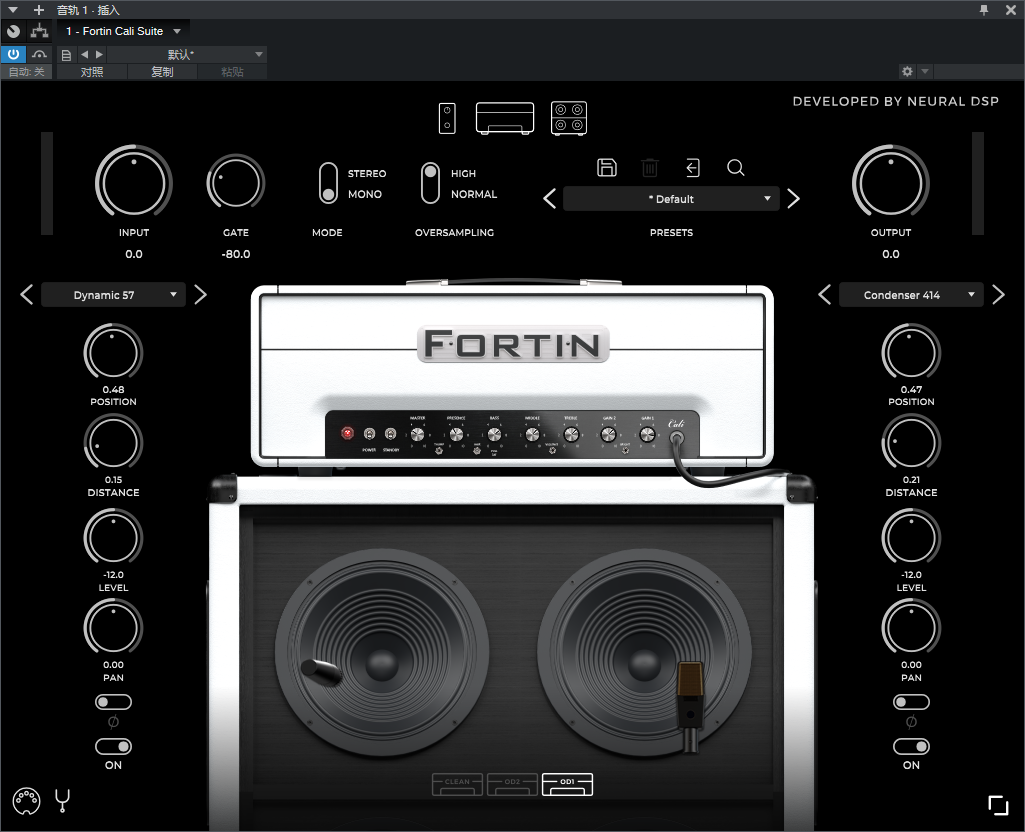The image size is (1025, 832).
Task: Add a new insert with plus
Action: [39, 10]
